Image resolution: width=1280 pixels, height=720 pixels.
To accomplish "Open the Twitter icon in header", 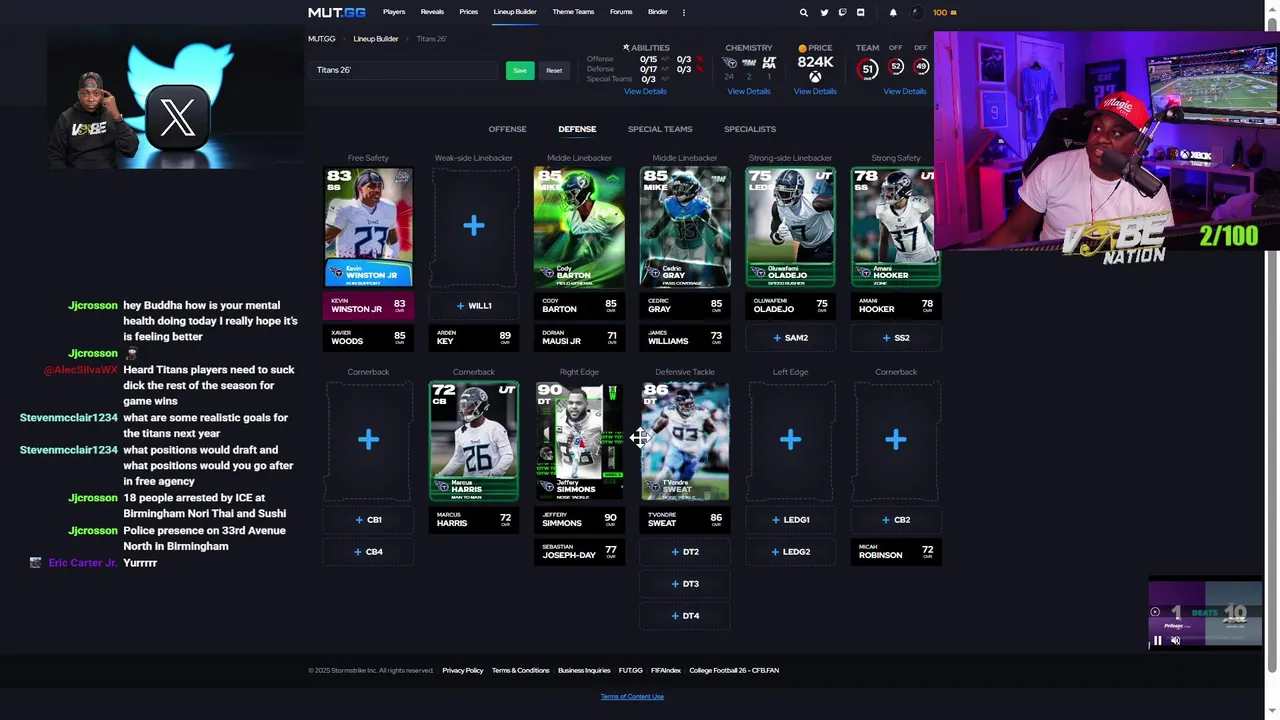I will point(824,12).
